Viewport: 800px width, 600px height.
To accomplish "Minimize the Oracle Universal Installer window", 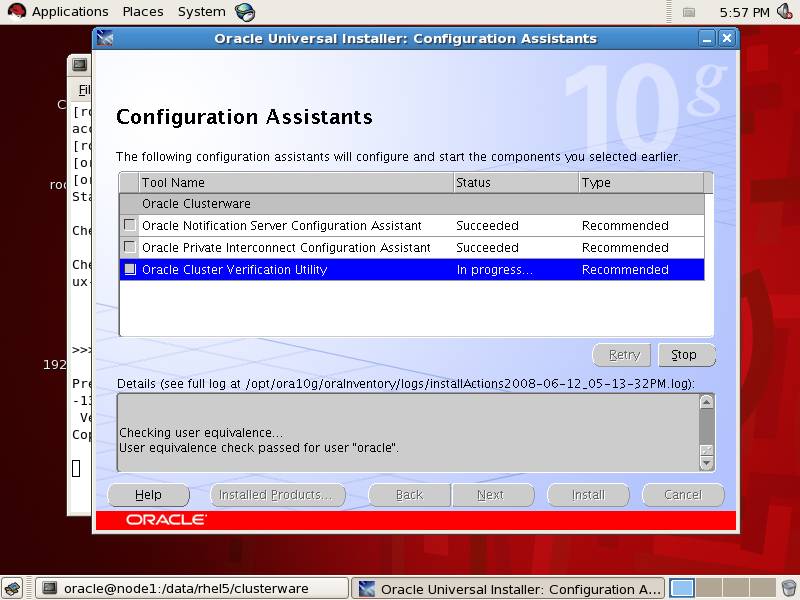I will tap(707, 39).
